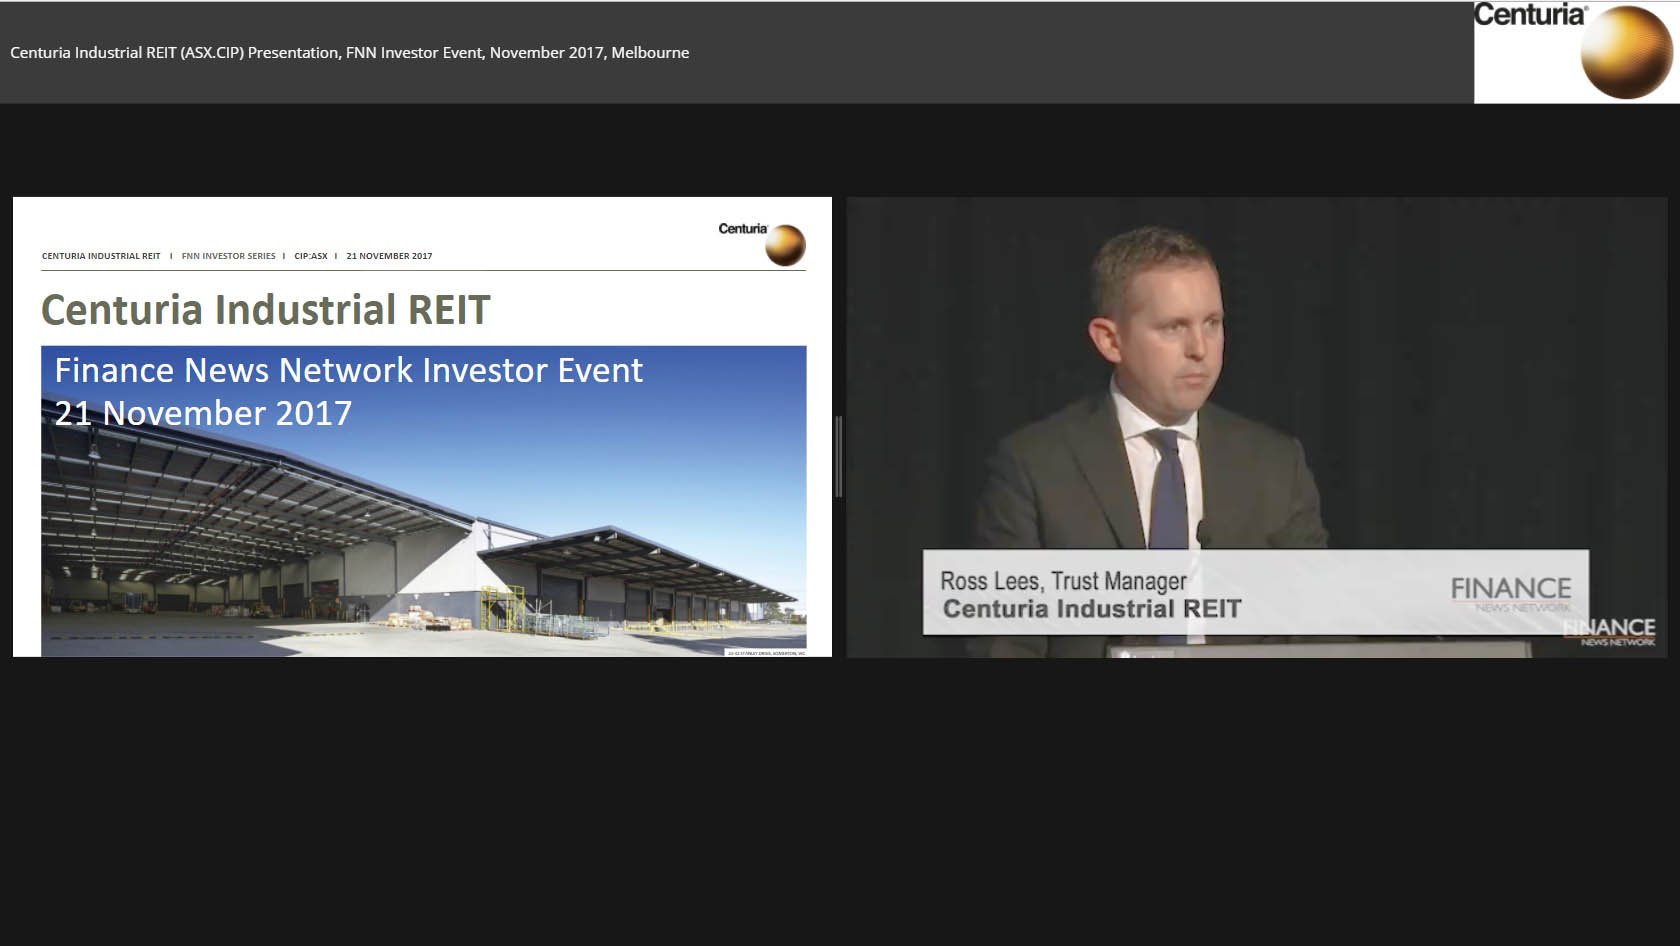Click the gold sphere on the slide
The width and height of the screenshot is (1680, 946).
coord(785,246)
